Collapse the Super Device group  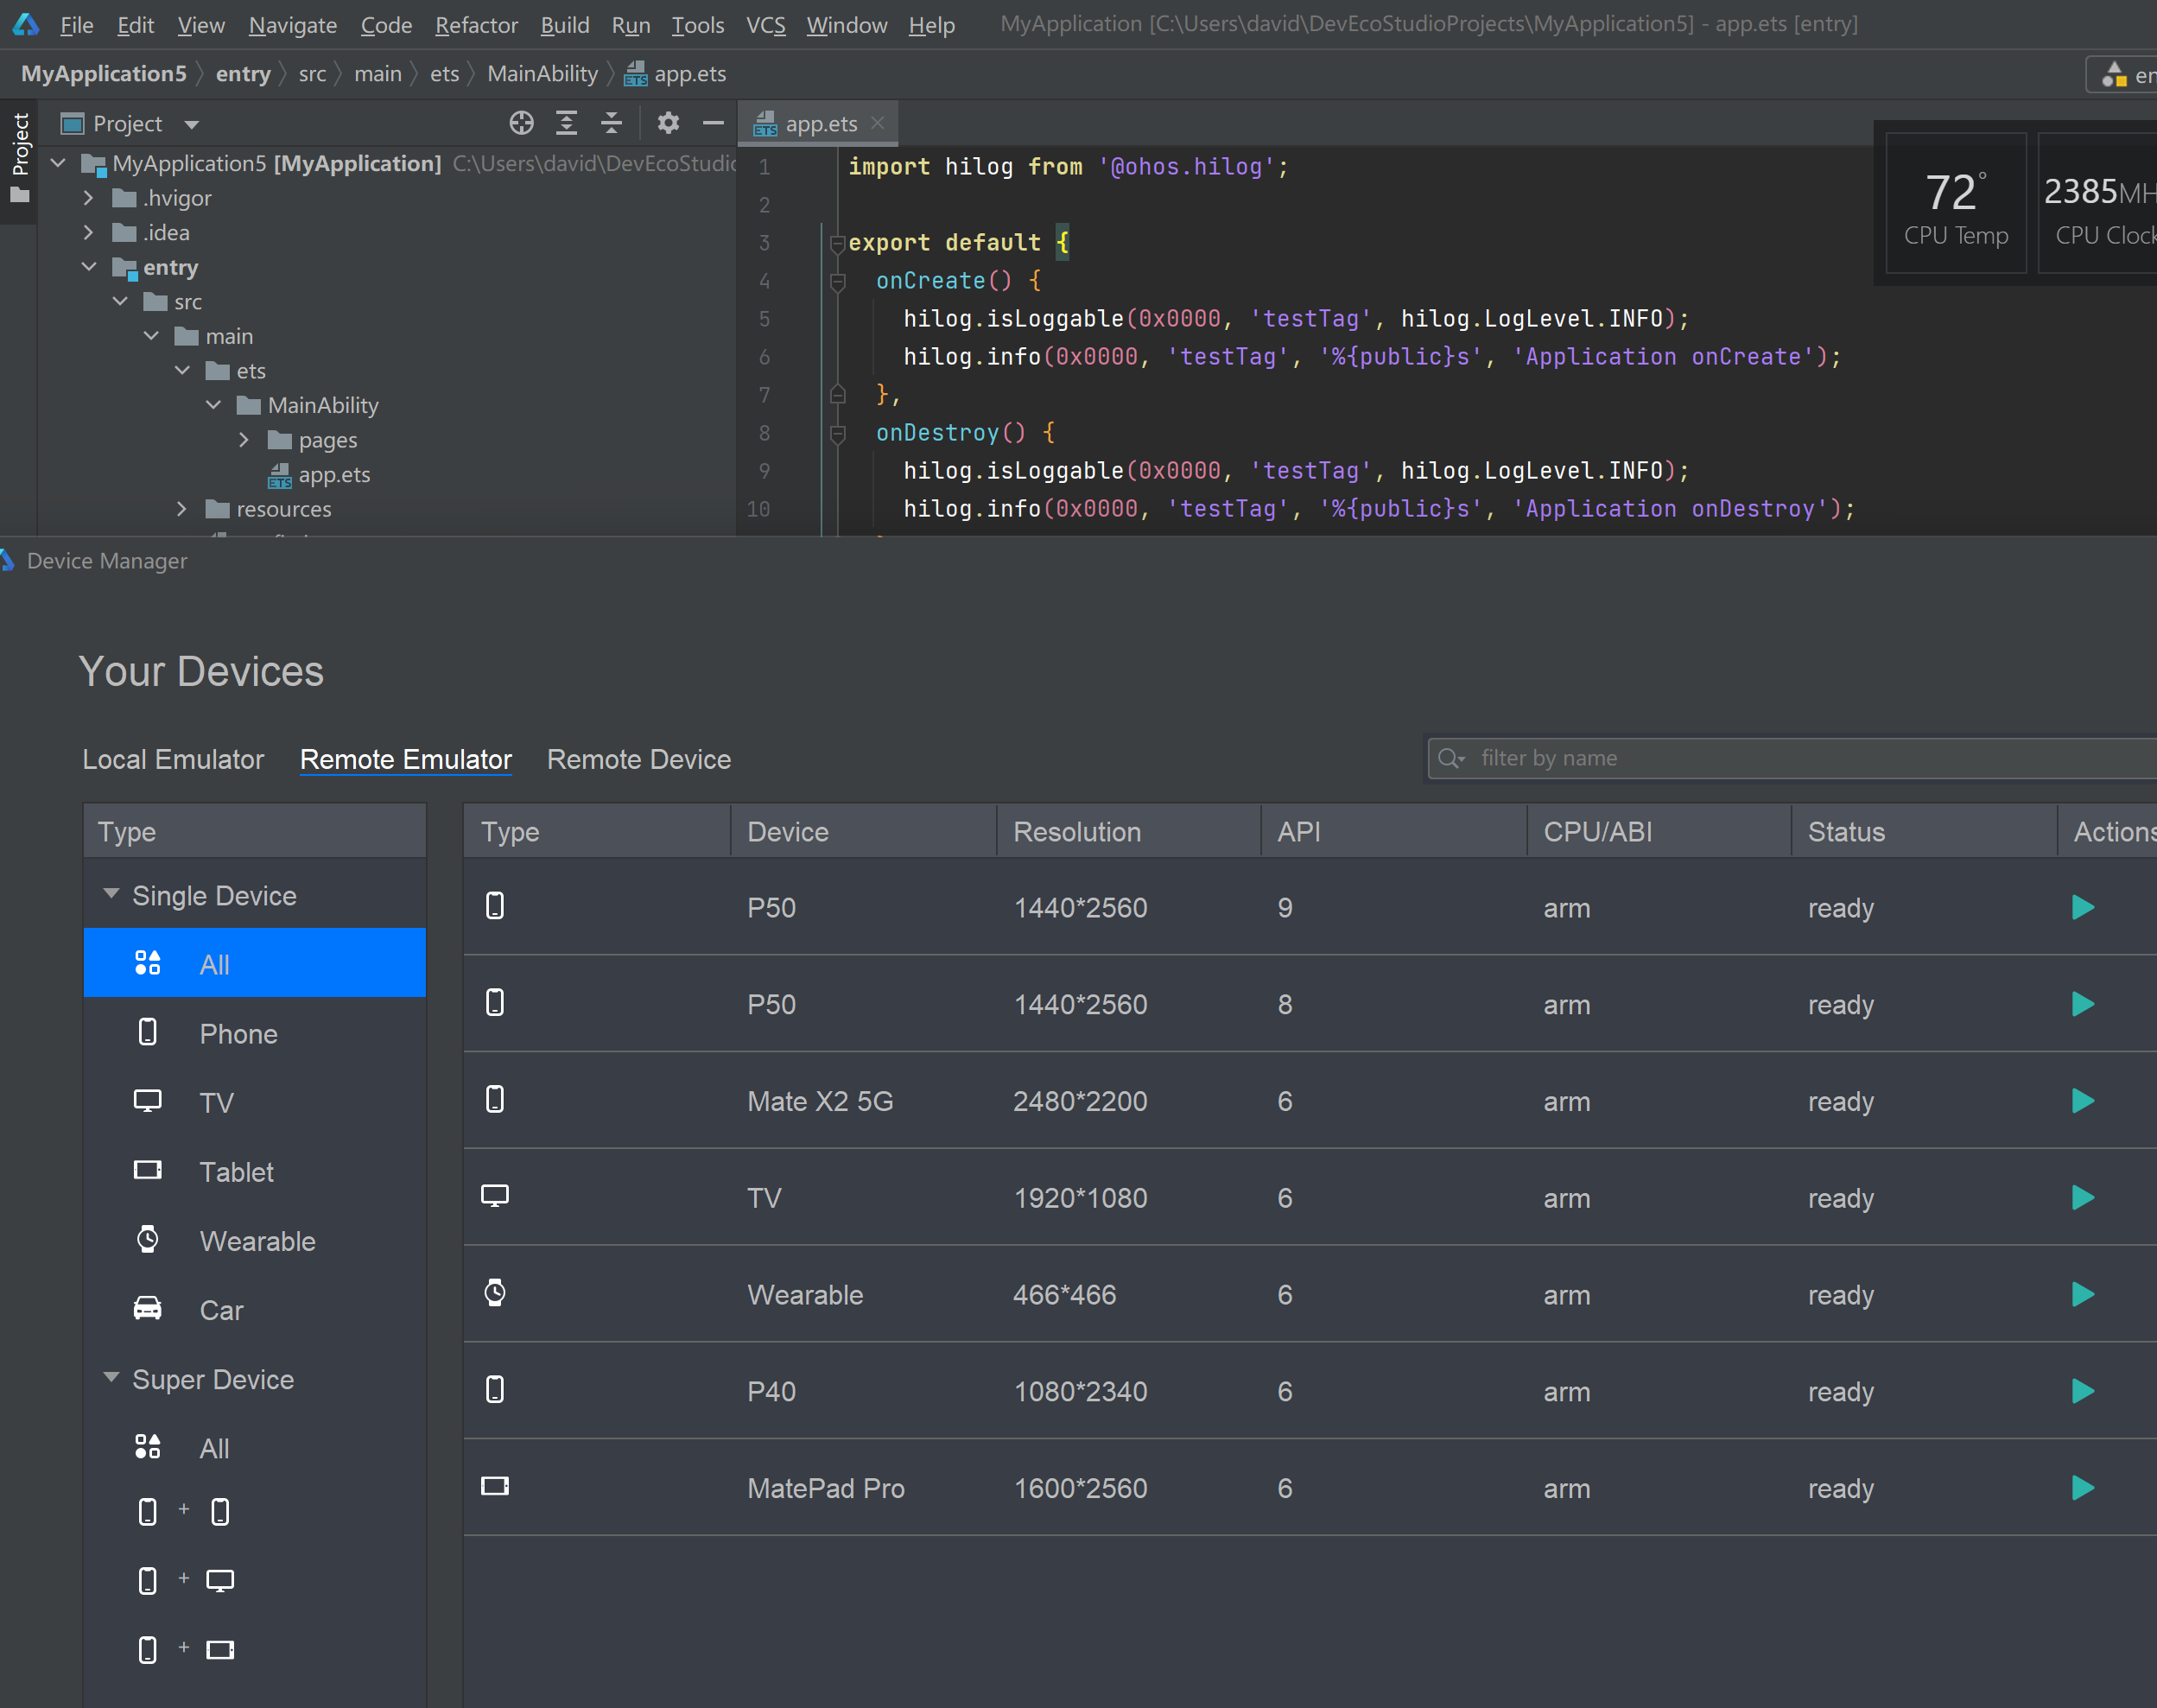coord(111,1377)
